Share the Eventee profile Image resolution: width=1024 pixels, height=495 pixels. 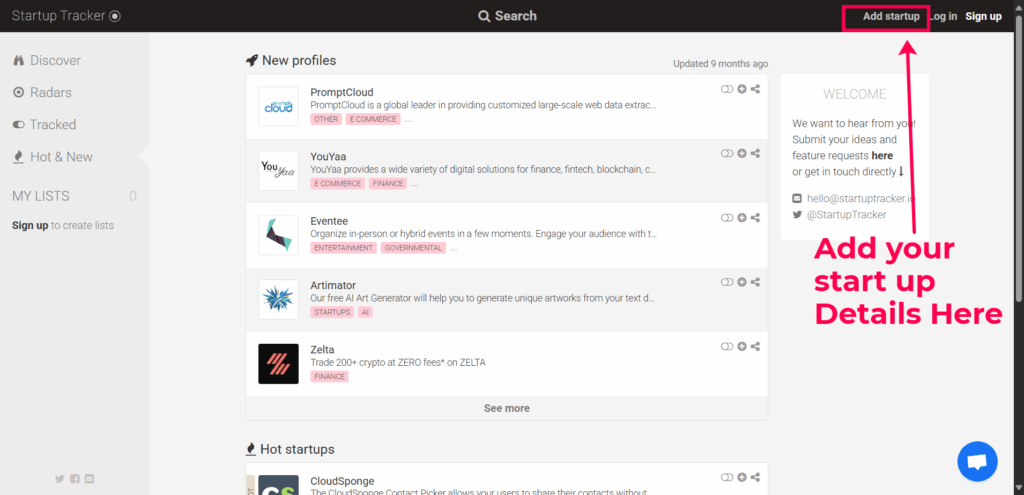click(755, 218)
